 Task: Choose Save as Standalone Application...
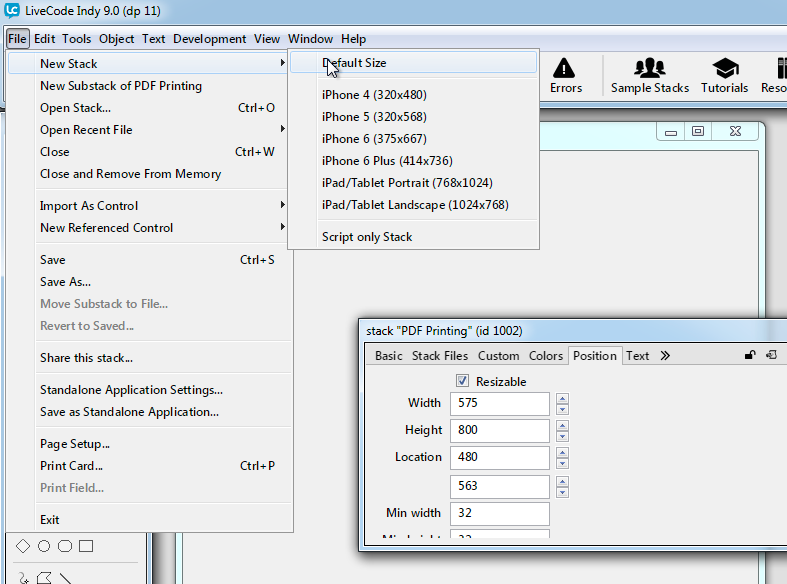149,412
